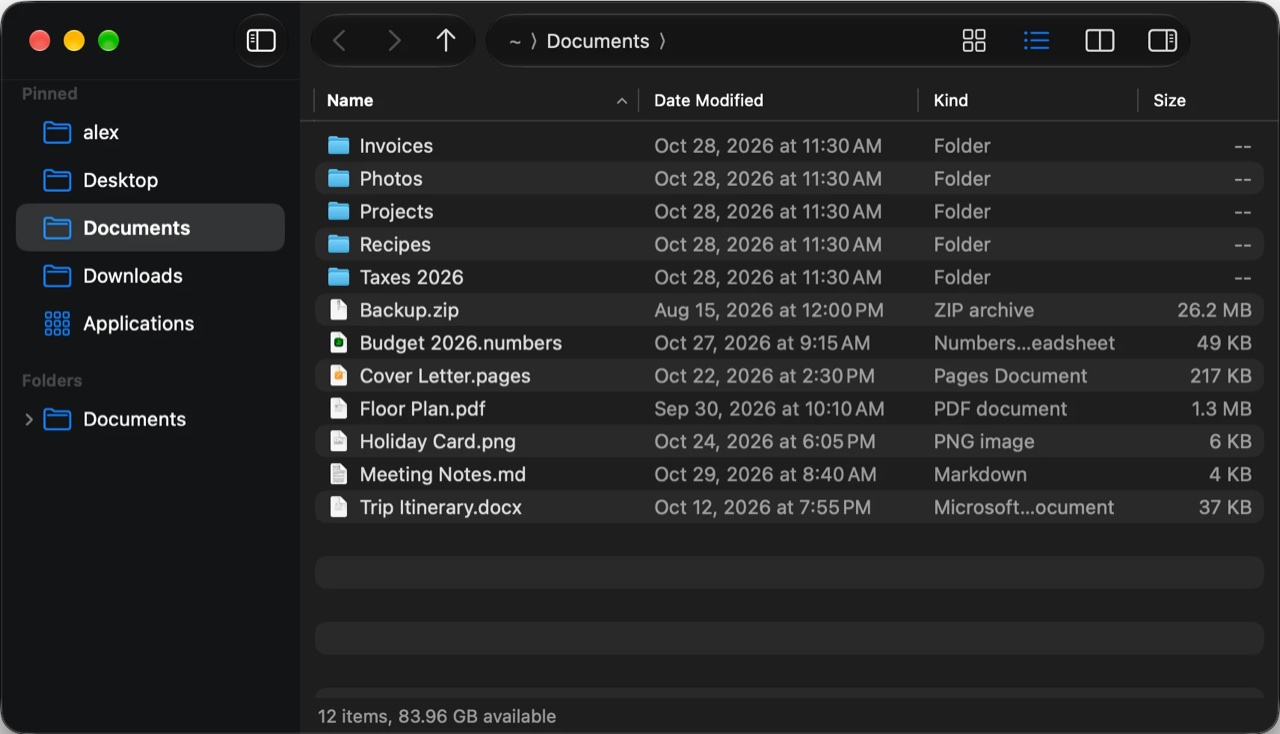Click the Backup.zip file icon
The image size is (1280, 734).
[339, 310]
